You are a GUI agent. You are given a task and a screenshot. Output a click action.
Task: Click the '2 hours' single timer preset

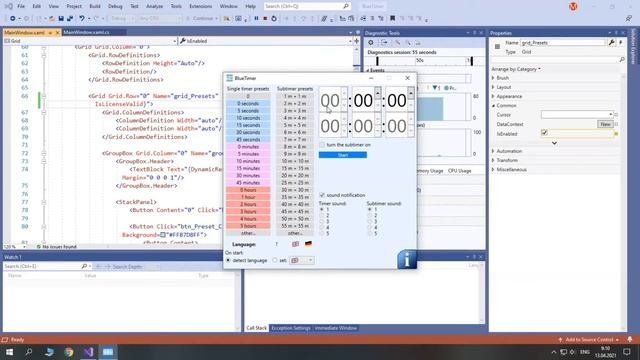coord(248,204)
